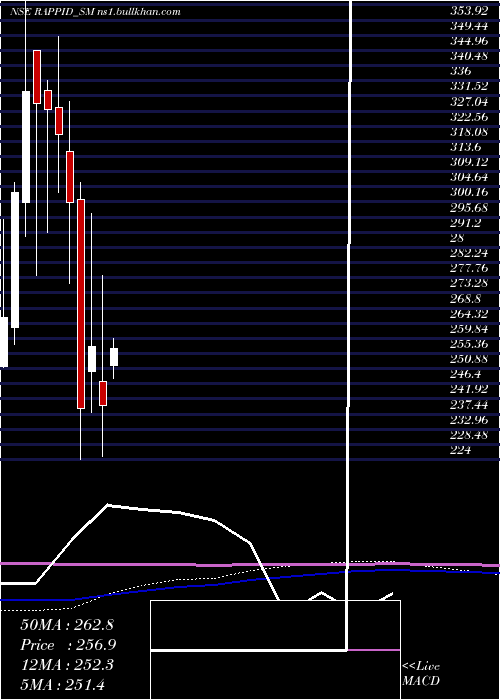Viewport: 500px width, 700px height.
Task: Click the 344.96 price axis label
Action: coord(469,42)
